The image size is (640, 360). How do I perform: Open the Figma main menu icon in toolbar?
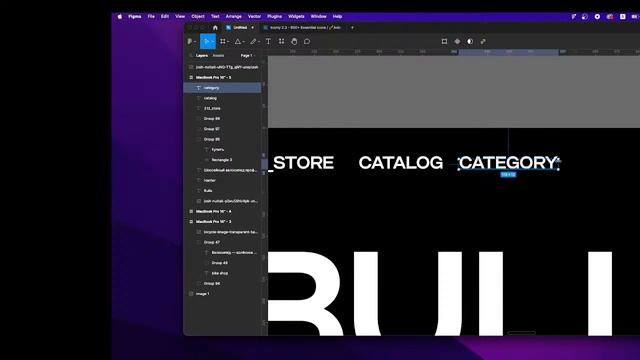click(190, 41)
